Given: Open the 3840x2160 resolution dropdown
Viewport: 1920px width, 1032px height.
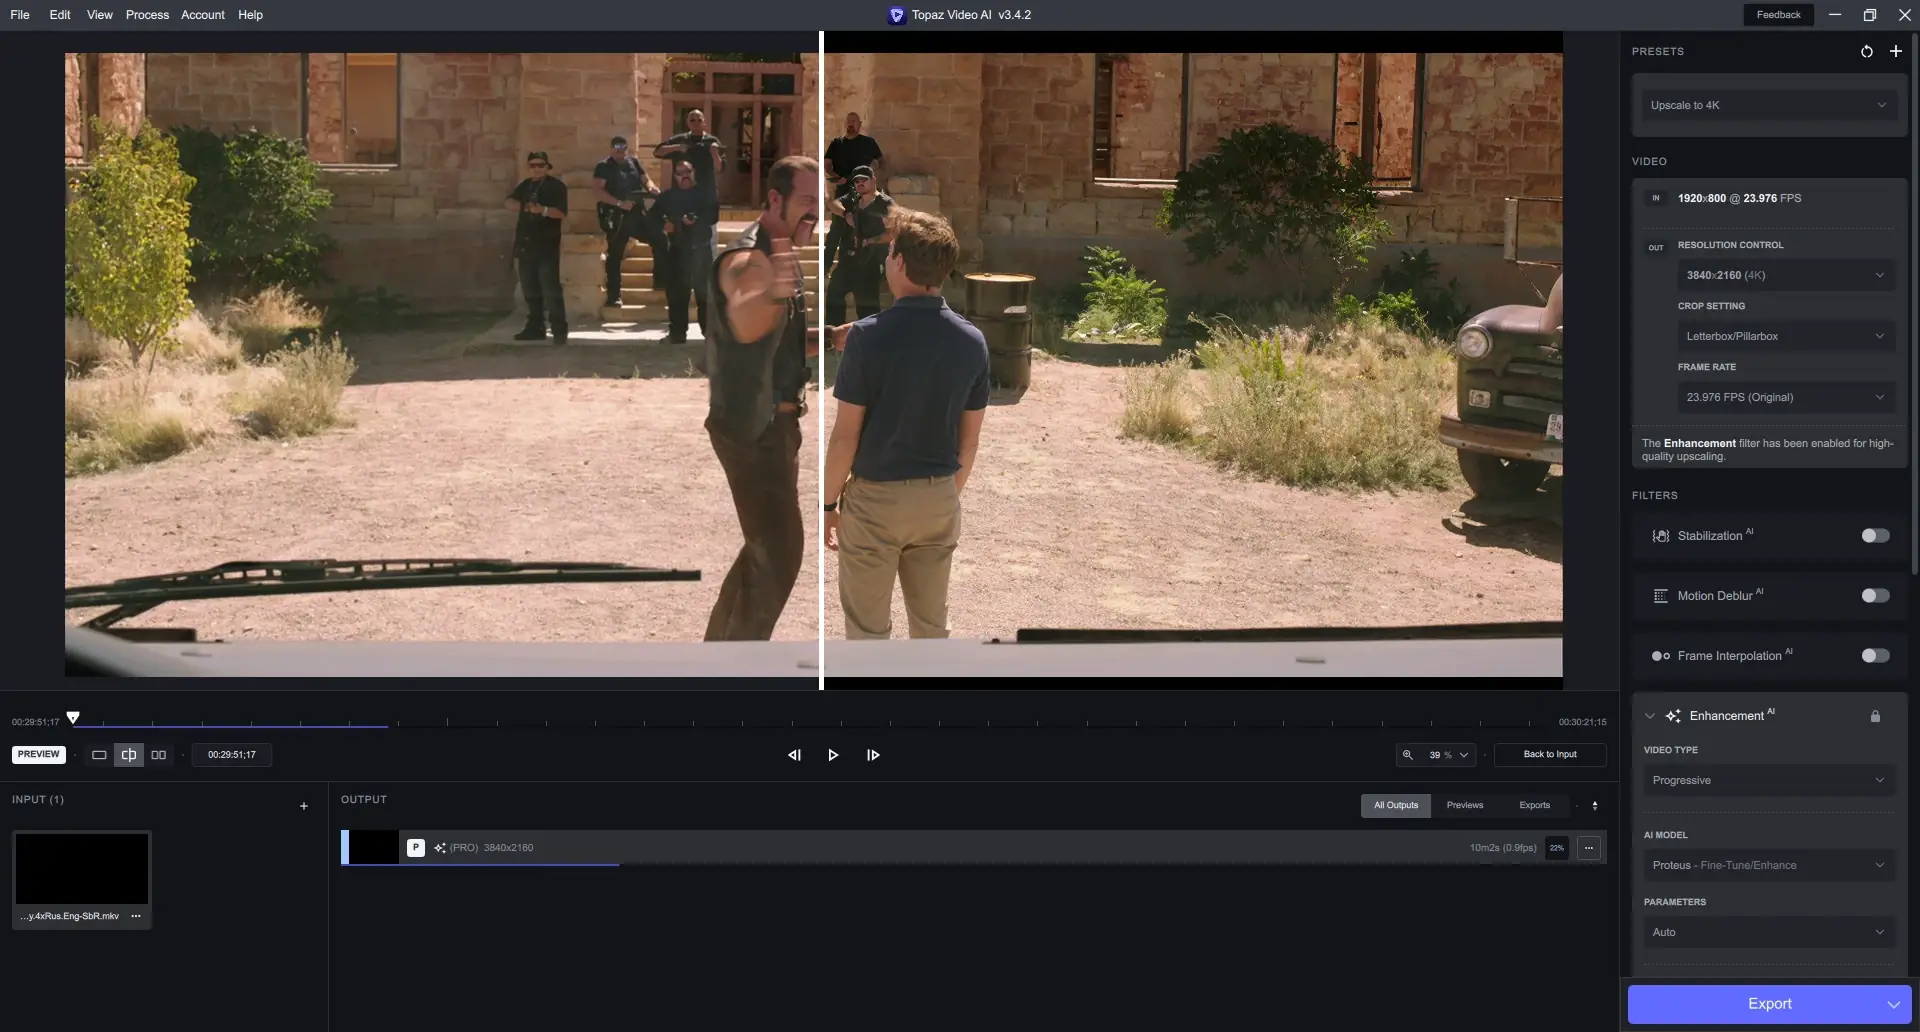Looking at the screenshot, I should (x=1786, y=275).
